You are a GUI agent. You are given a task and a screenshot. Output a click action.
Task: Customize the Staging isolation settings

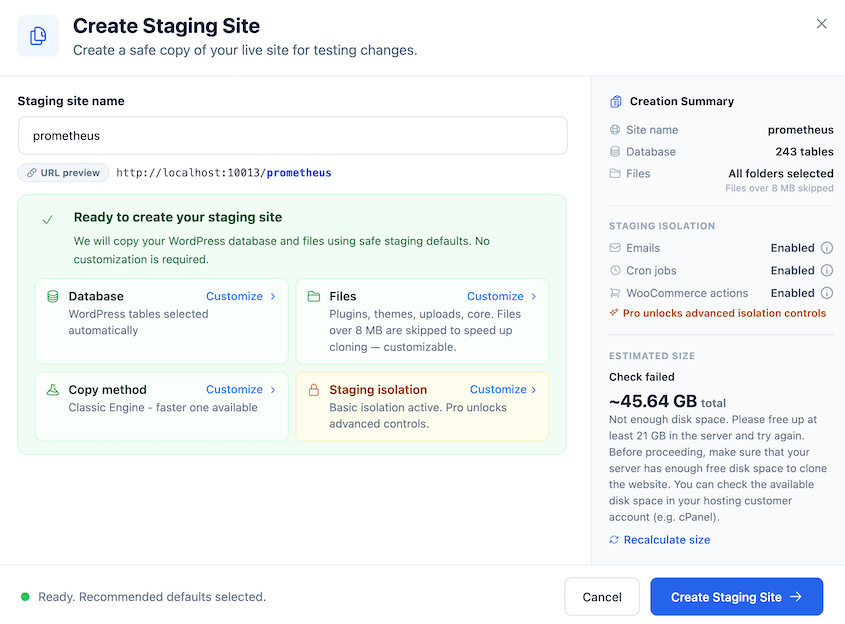coord(498,390)
